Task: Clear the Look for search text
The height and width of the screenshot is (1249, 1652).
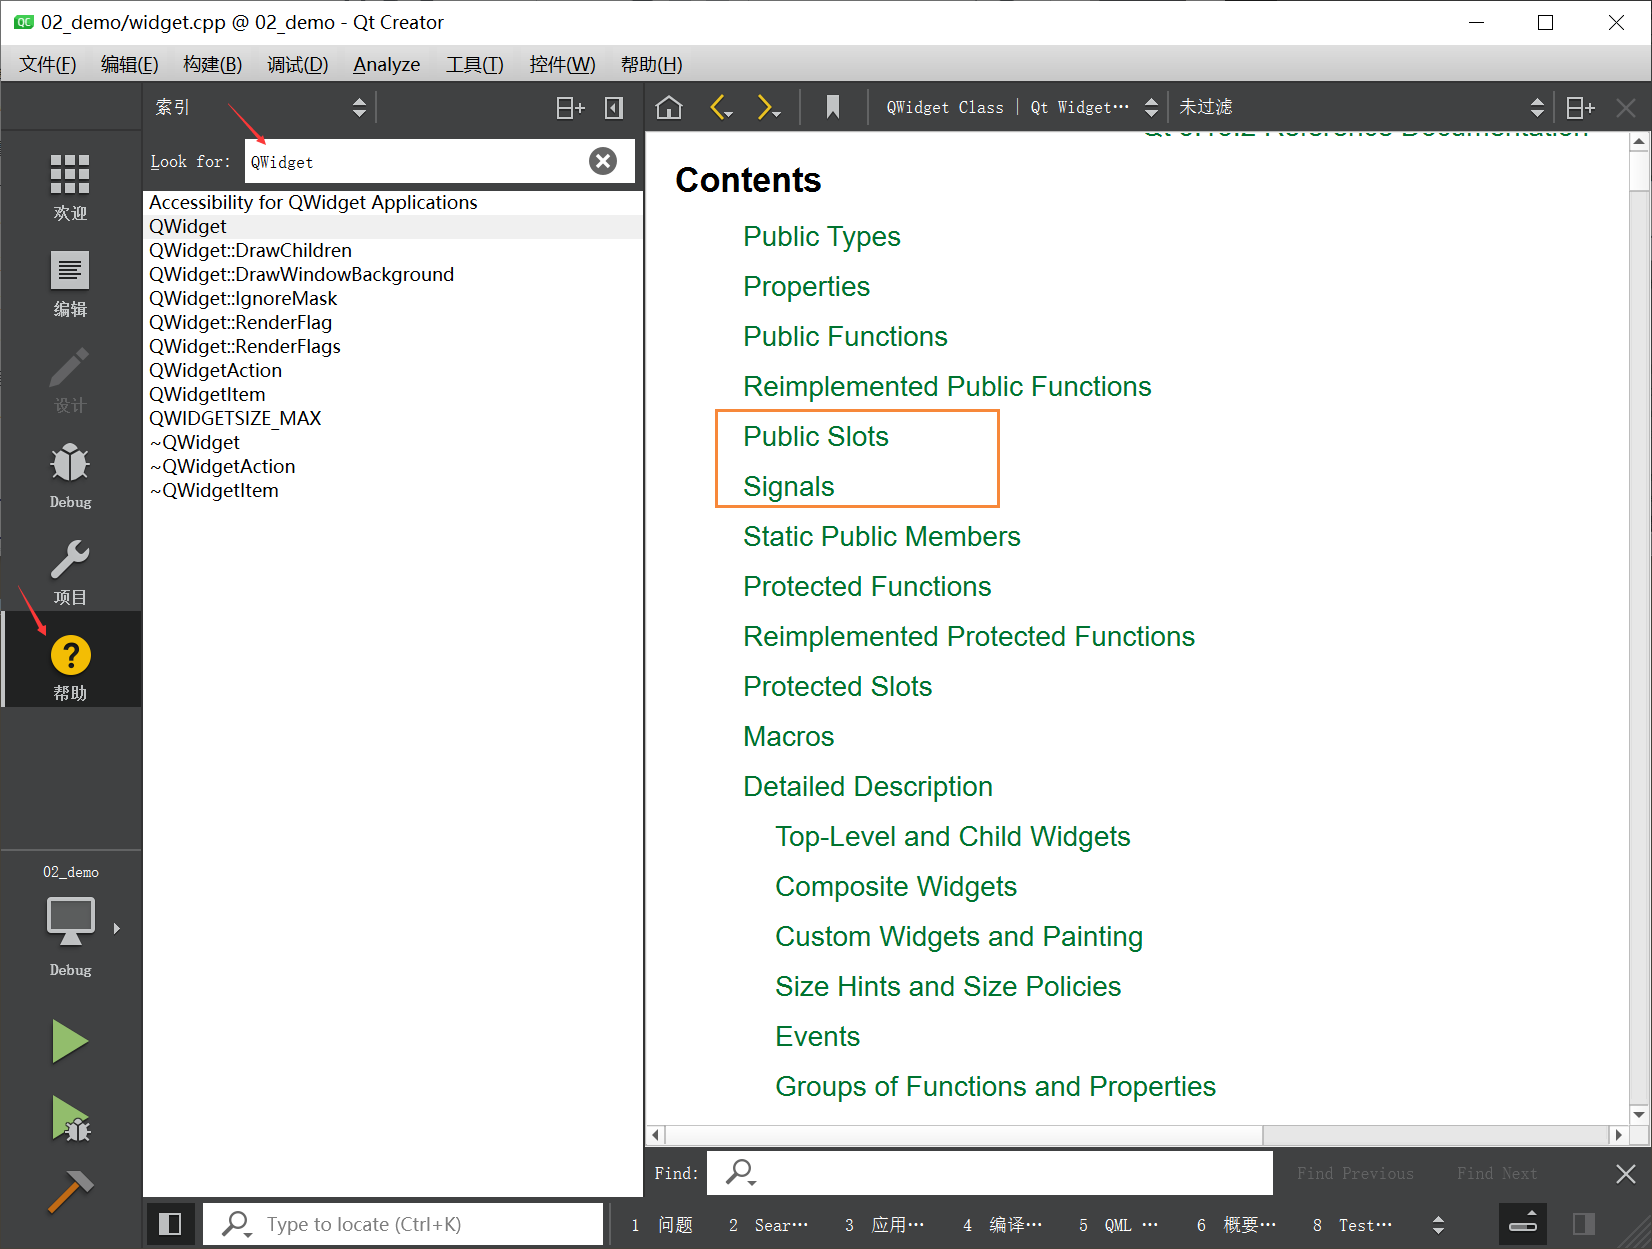Action: pyautogui.click(x=603, y=161)
